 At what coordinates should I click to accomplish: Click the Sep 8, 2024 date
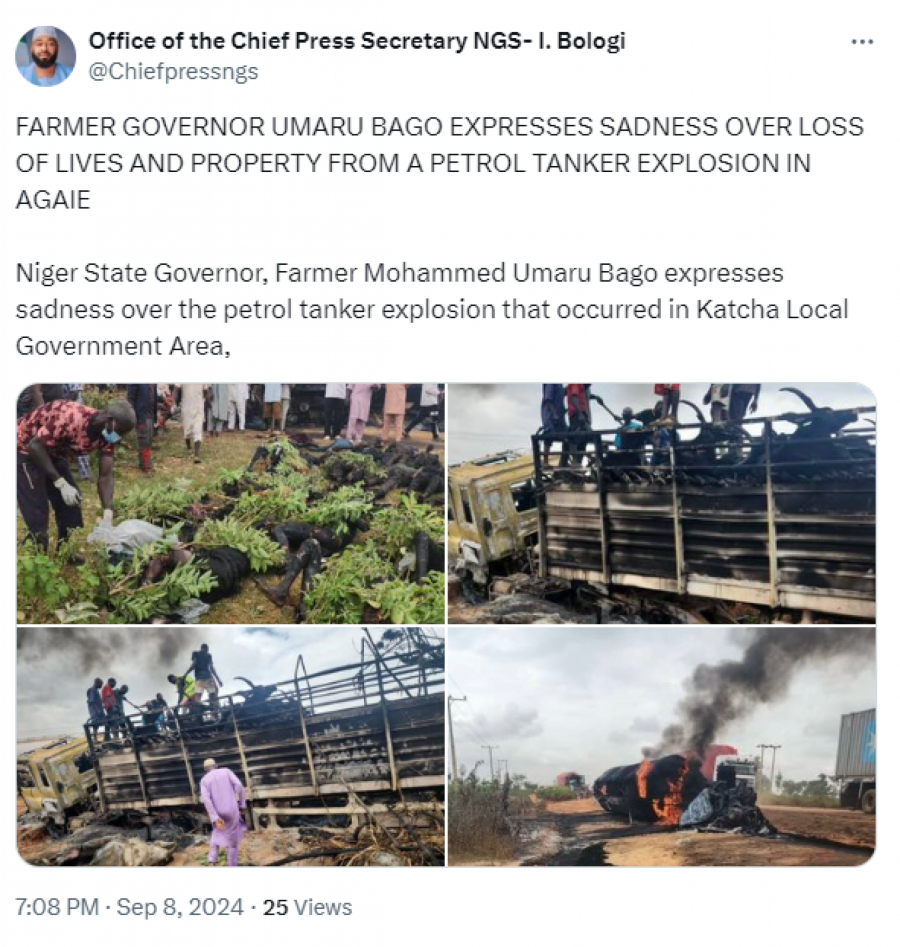pos(180,907)
